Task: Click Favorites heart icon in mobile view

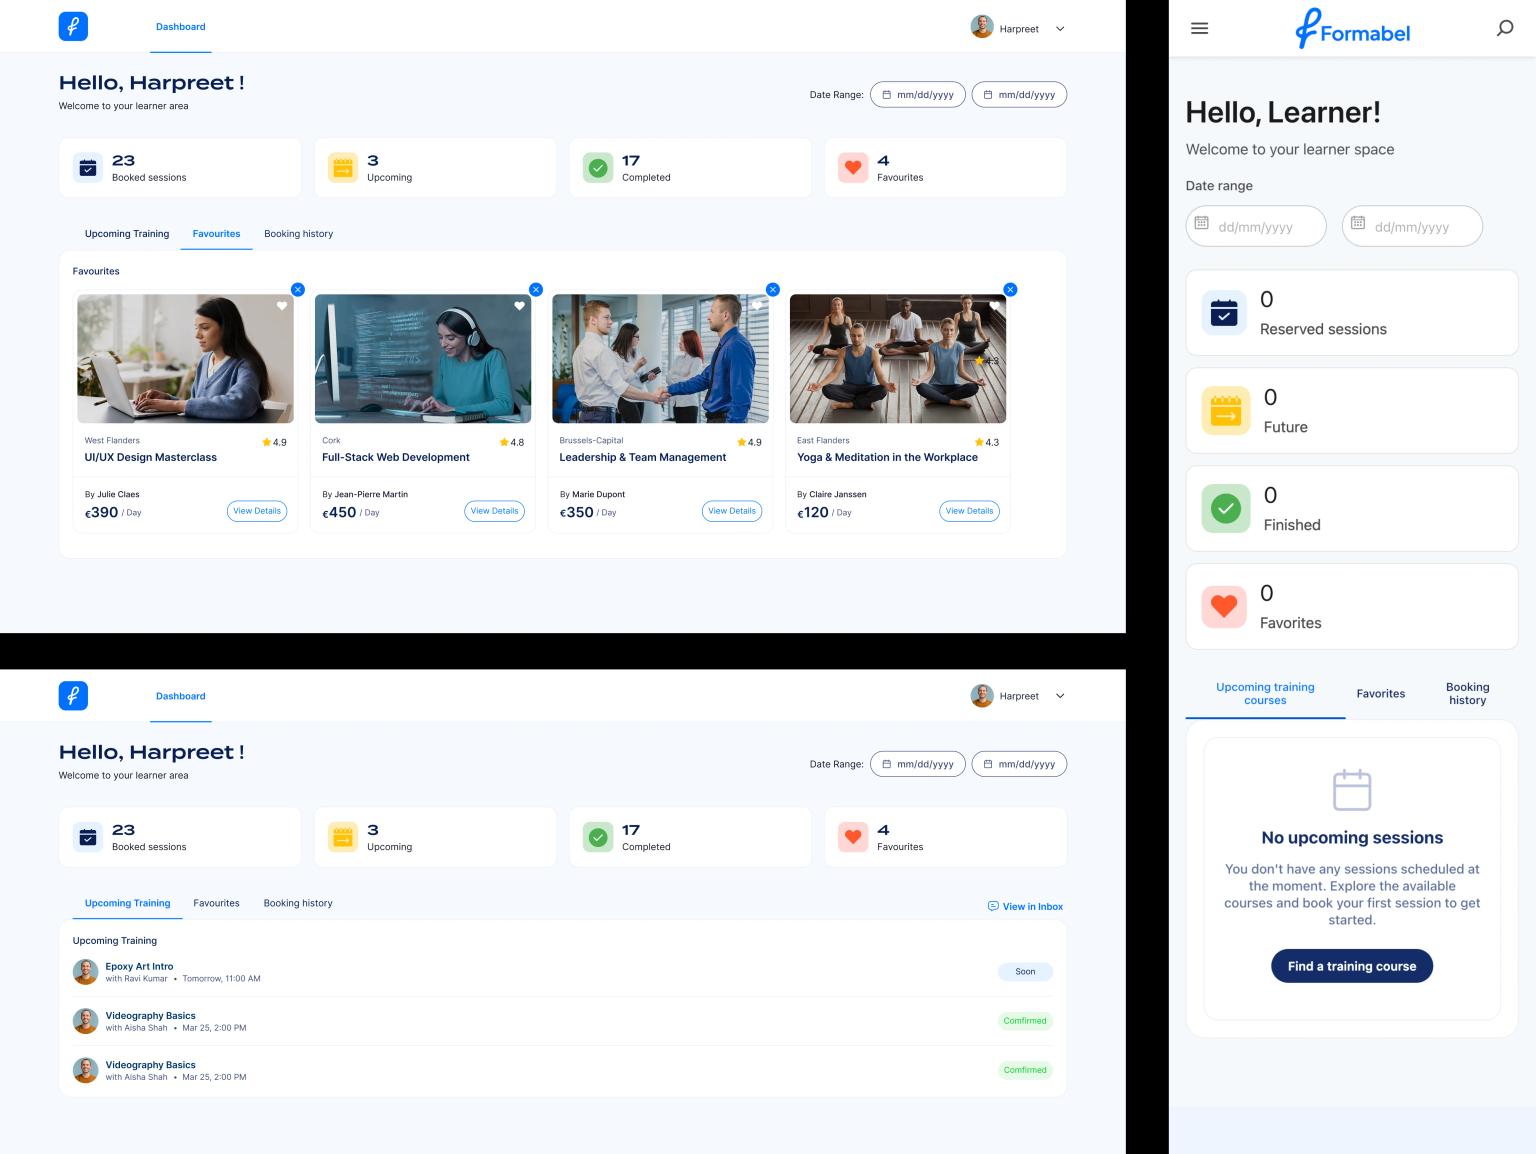Action: [x=1224, y=606]
